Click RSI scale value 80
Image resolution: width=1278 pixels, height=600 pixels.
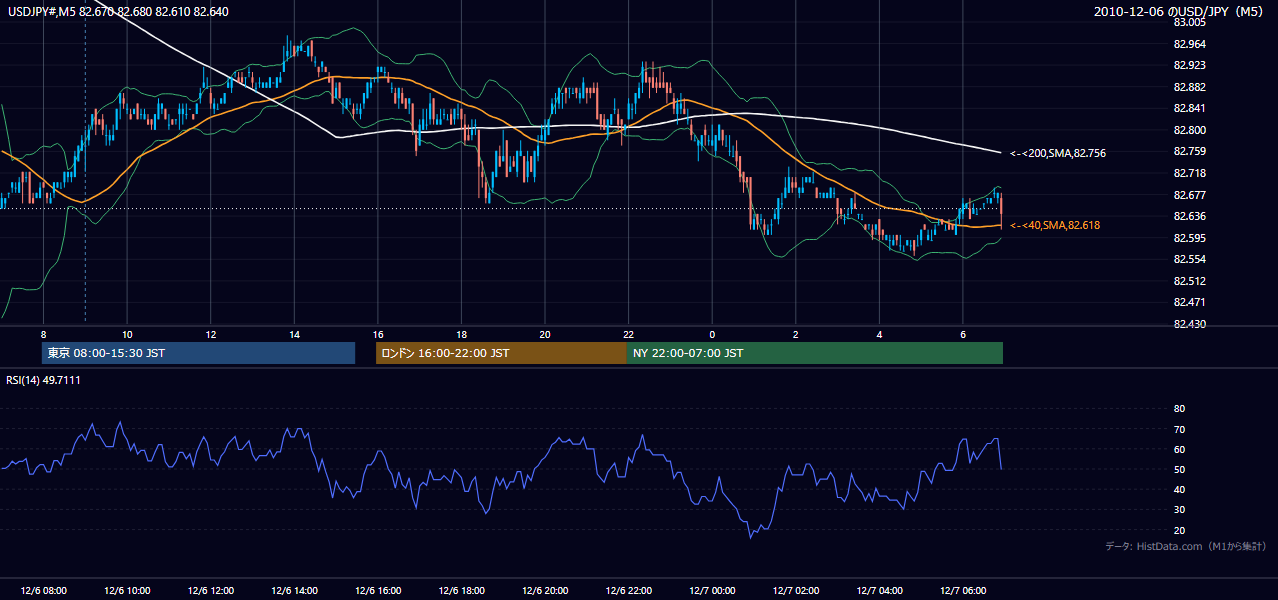pyautogui.click(x=1179, y=409)
